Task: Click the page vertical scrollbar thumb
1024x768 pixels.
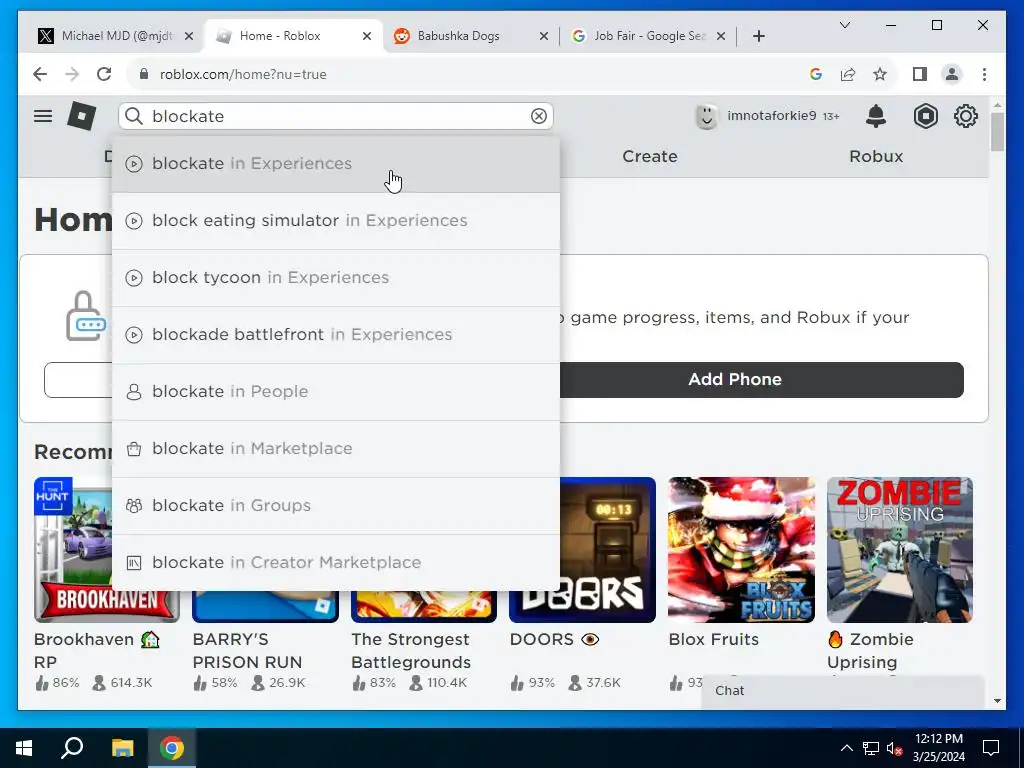Action: pyautogui.click(x=997, y=132)
